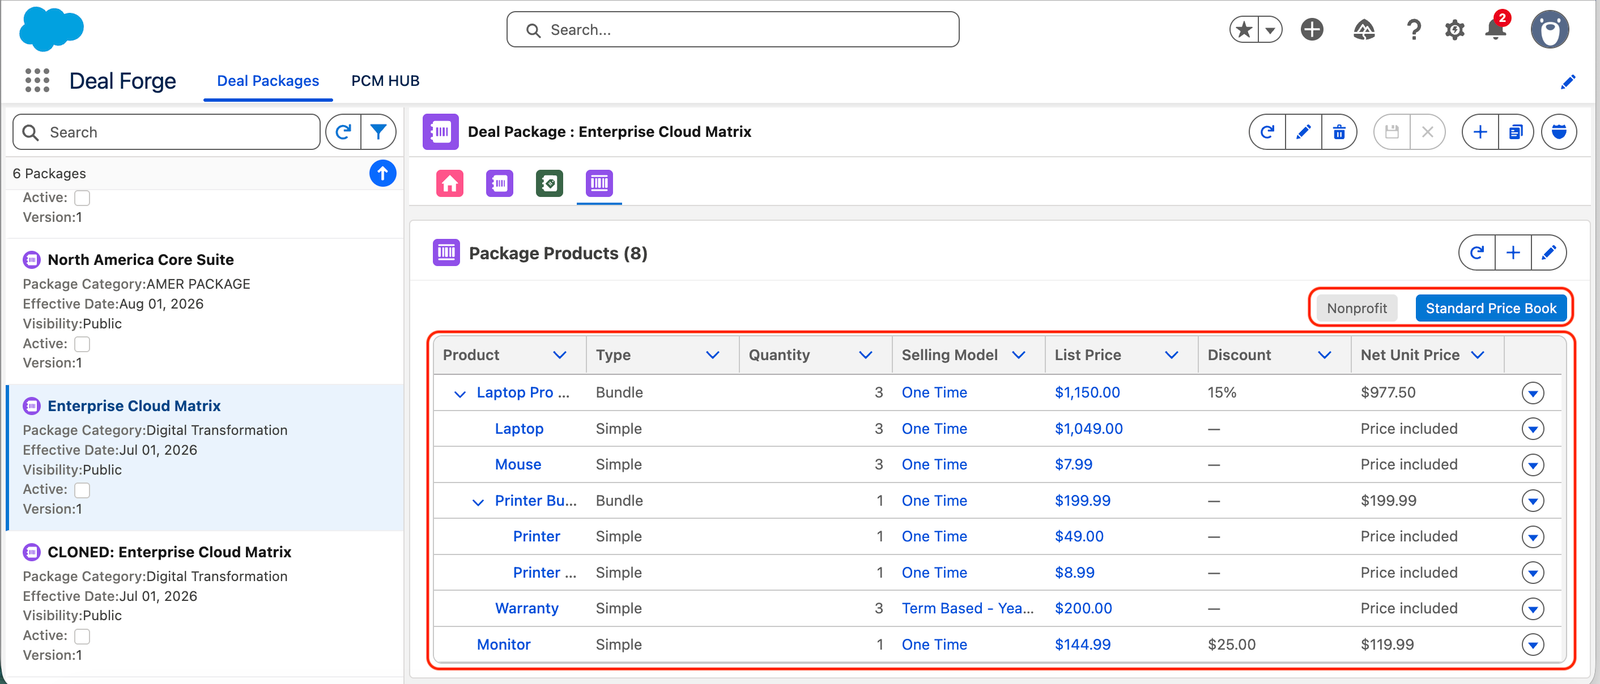Open the Type column header menu
Image resolution: width=1600 pixels, height=684 pixels.
click(713, 355)
